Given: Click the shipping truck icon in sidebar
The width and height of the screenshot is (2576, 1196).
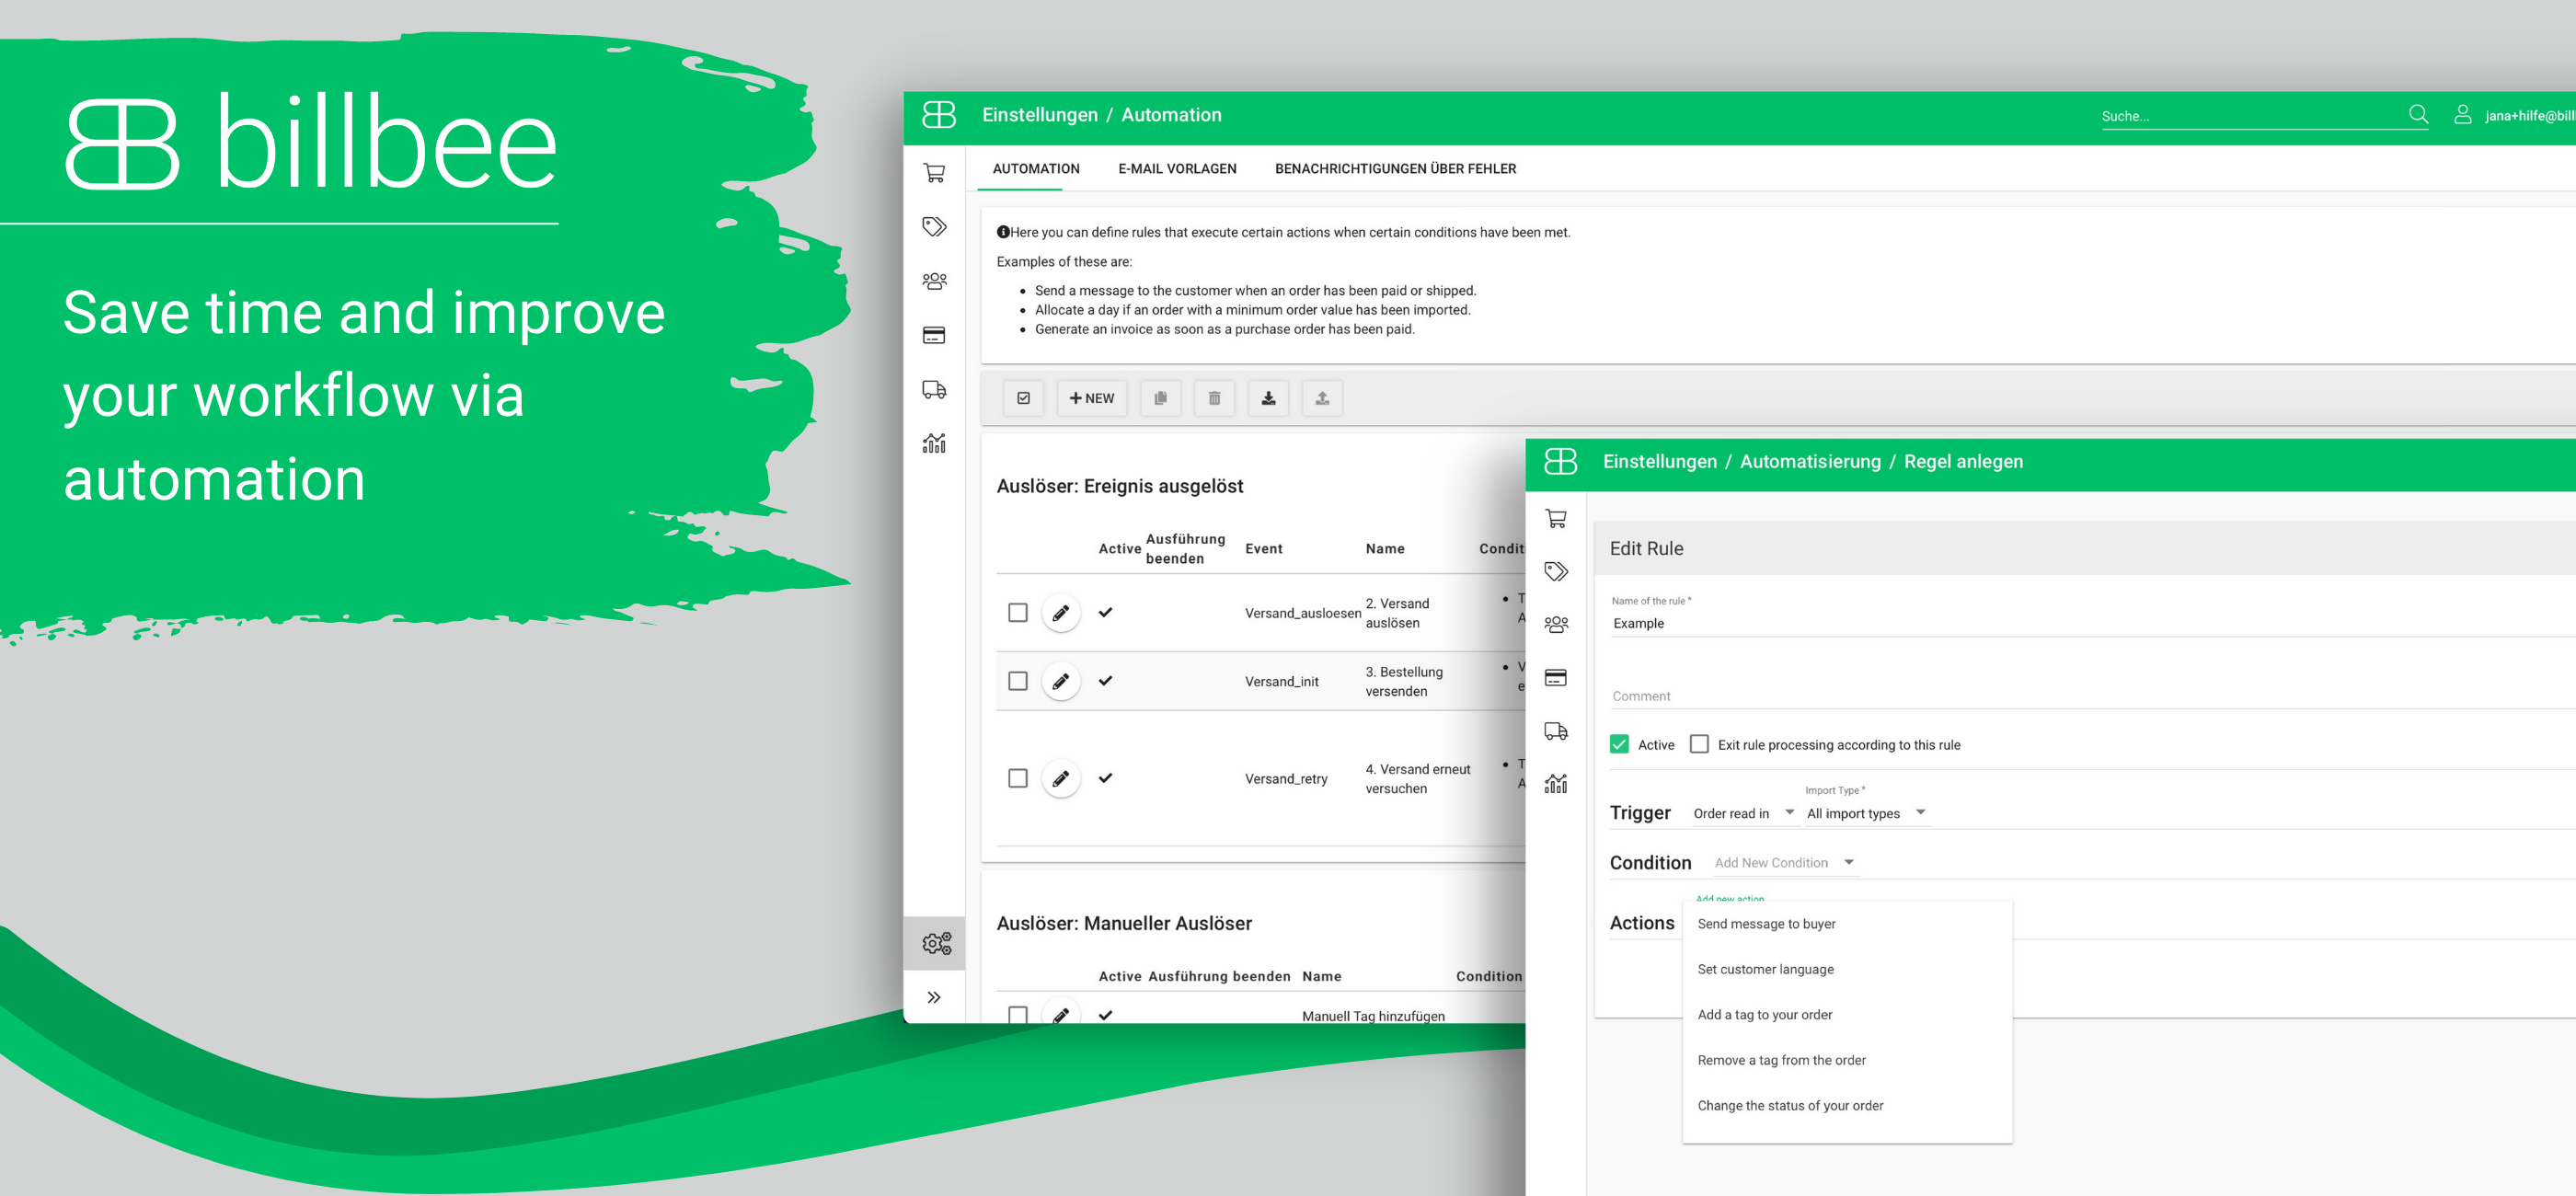Looking at the screenshot, I should [x=934, y=389].
